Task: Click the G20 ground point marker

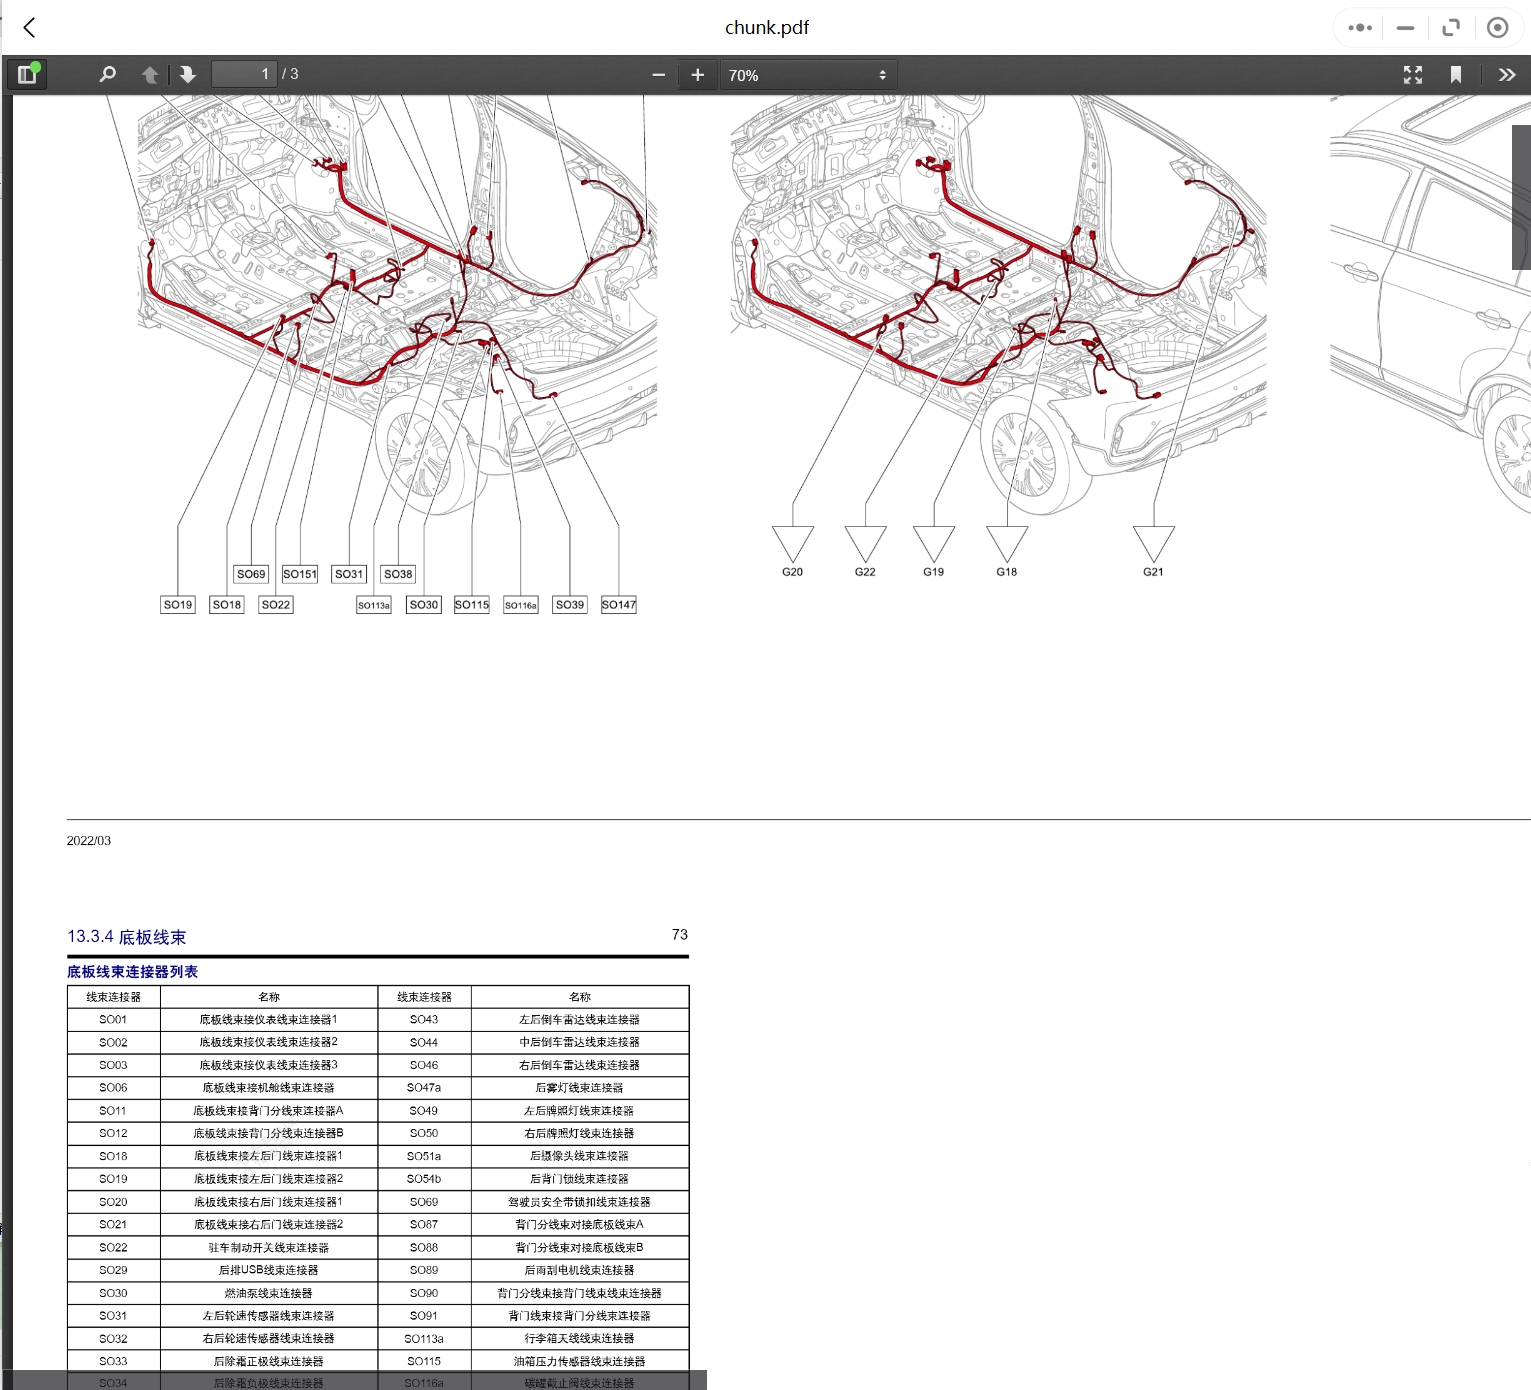Action: click(792, 545)
